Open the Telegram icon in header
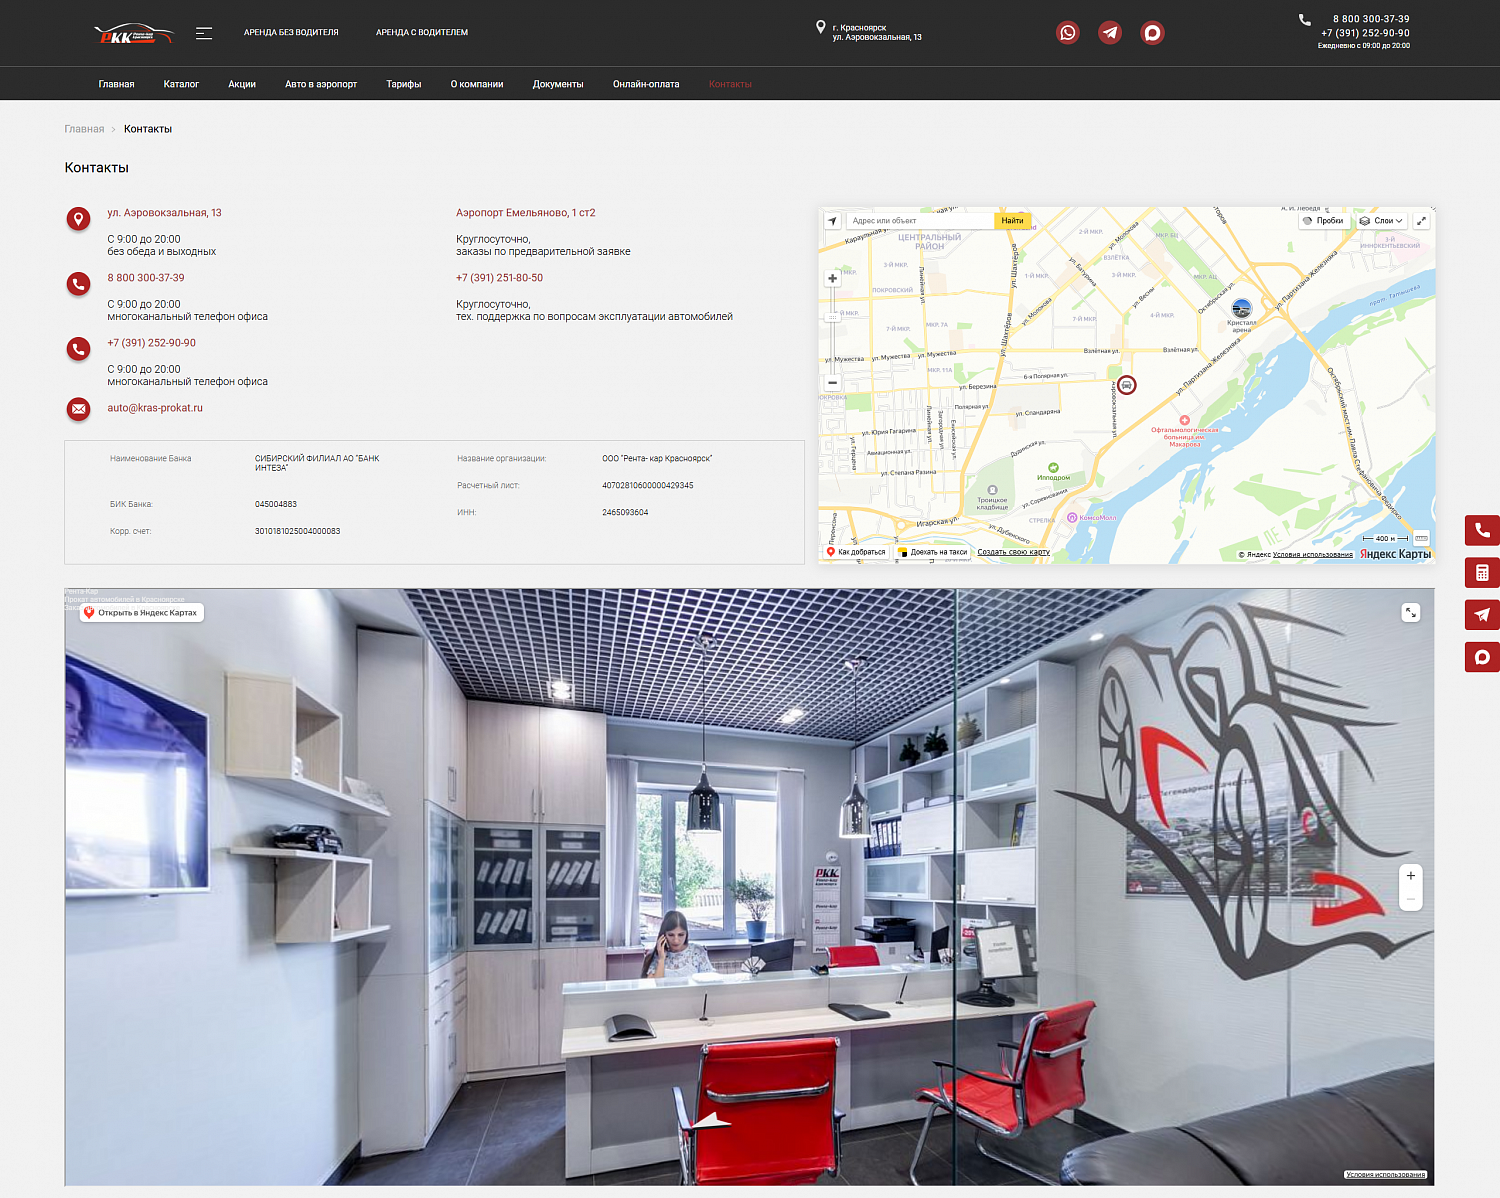The height and width of the screenshot is (1198, 1500). pyautogui.click(x=1109, y=33)
